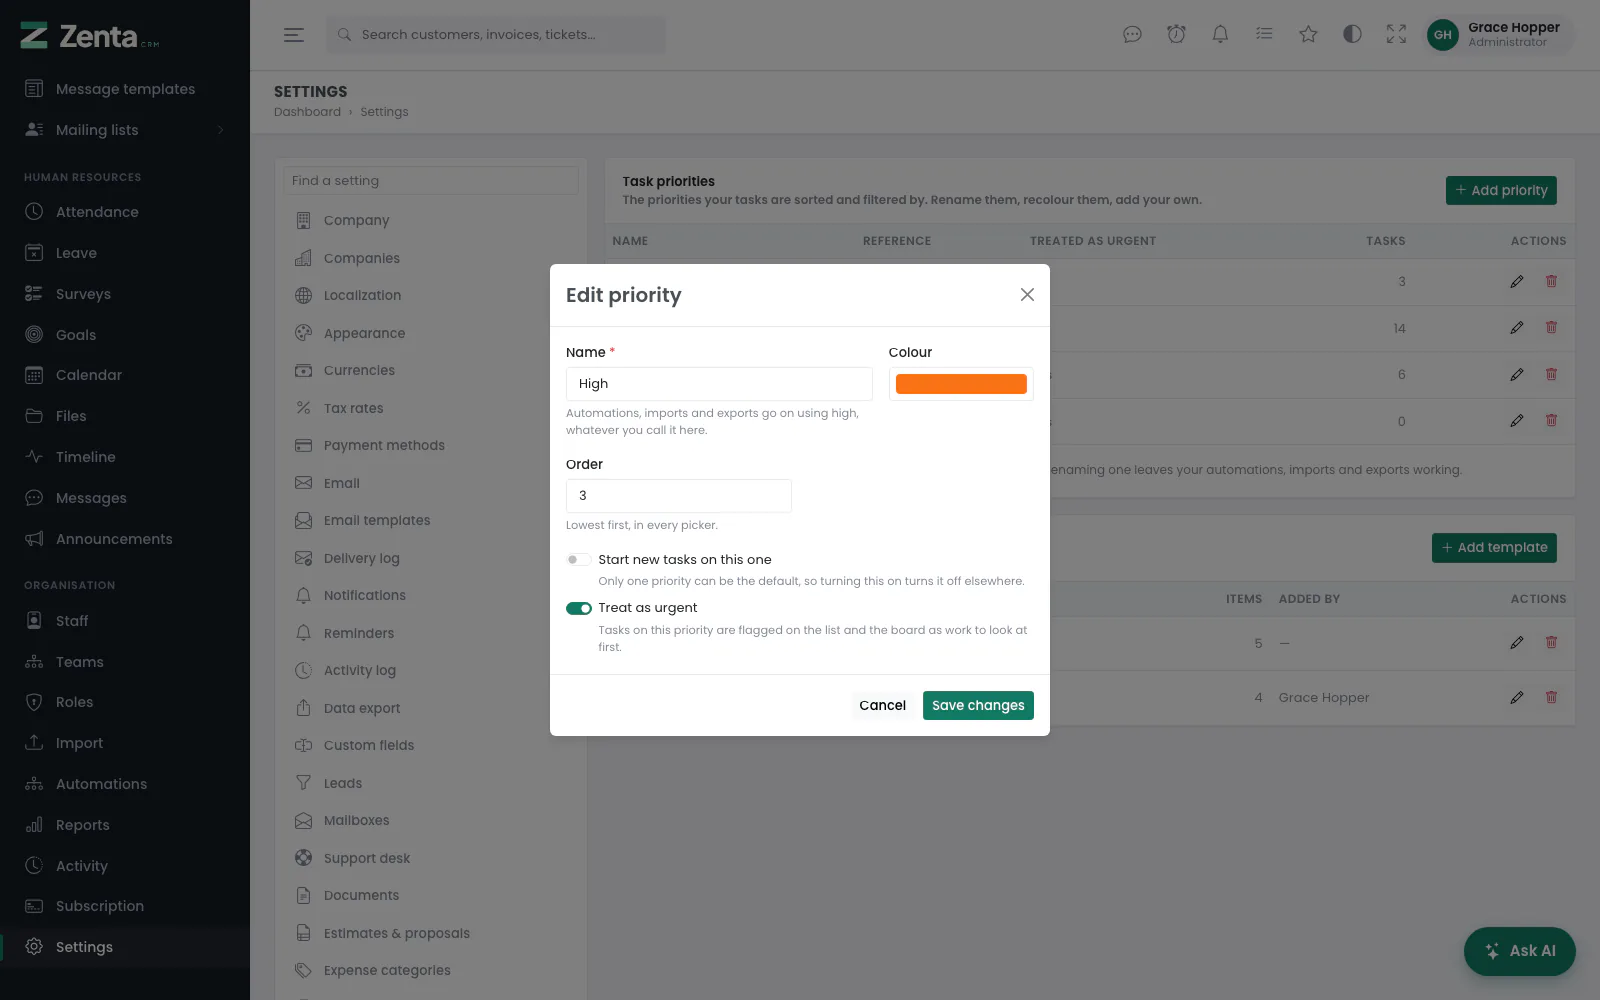The image size is (1600, 1000).
Task: Select Currencies in settings list
Action: click(x=431, y=371)
